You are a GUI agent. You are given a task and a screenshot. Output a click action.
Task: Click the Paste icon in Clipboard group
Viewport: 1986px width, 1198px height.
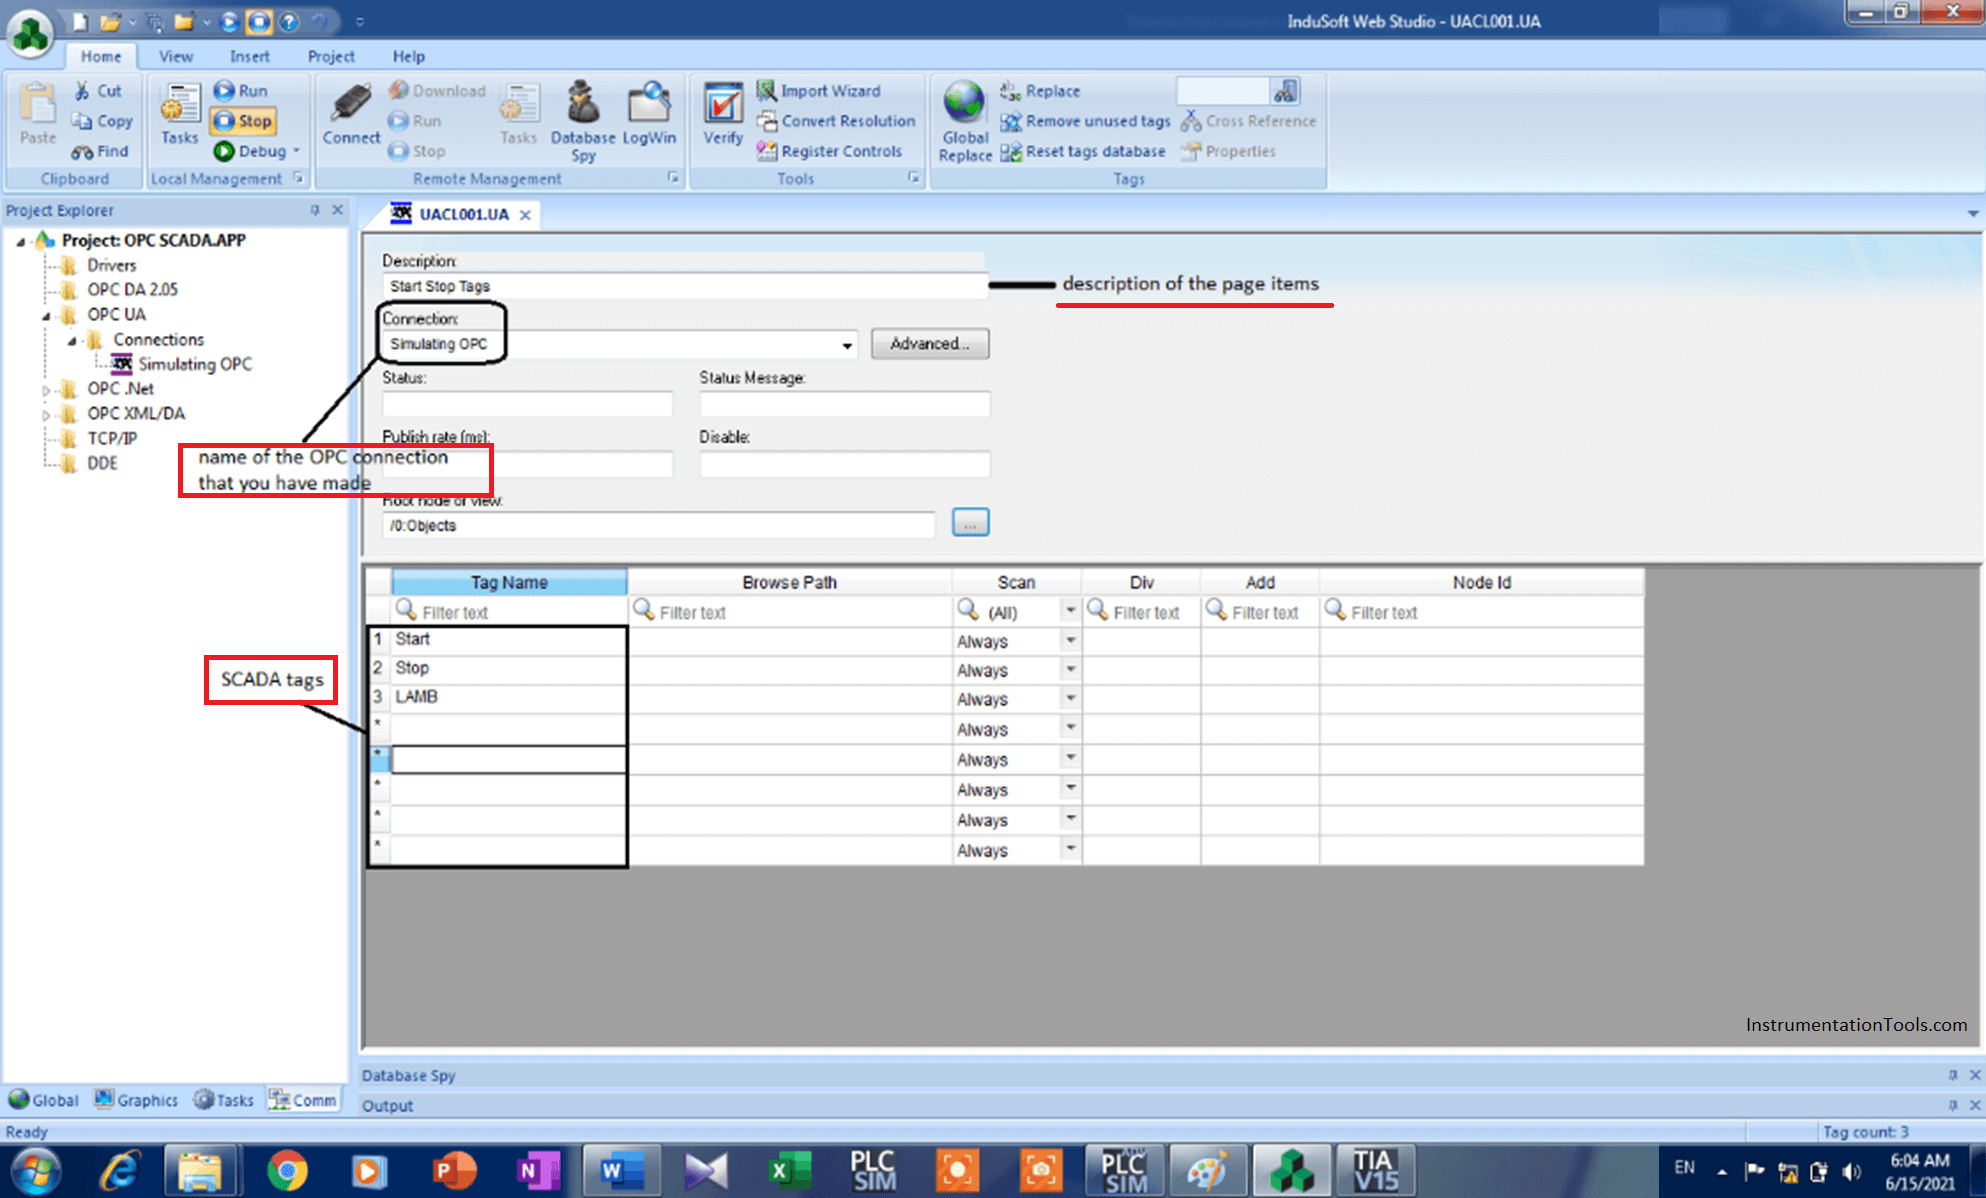pyautogui.click(x=38, y=114)
